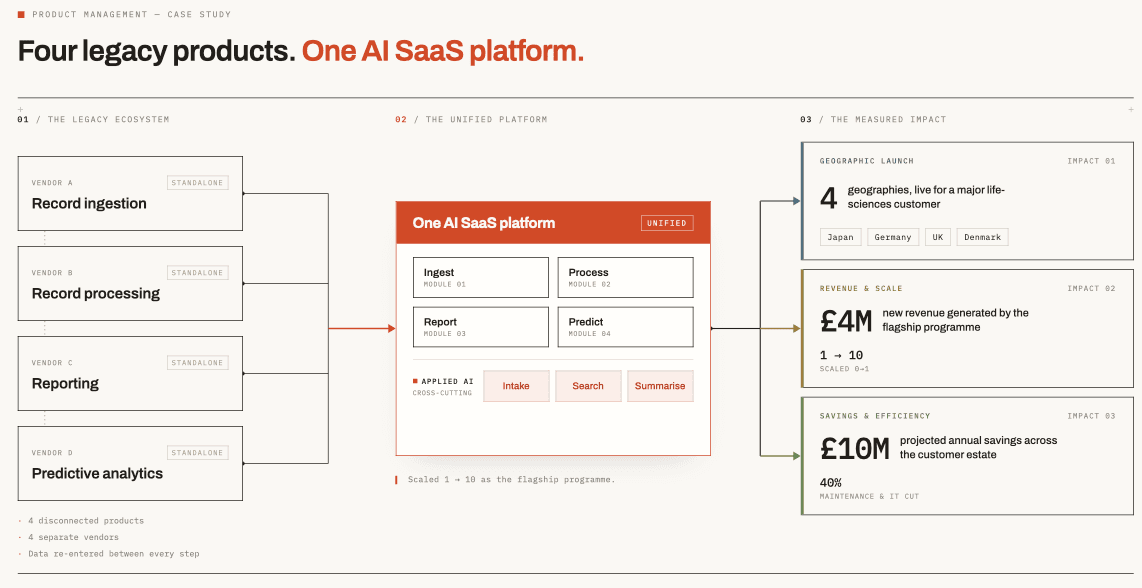Select the Summarise AI button
1142x588 pixels.
pos(660,386)
